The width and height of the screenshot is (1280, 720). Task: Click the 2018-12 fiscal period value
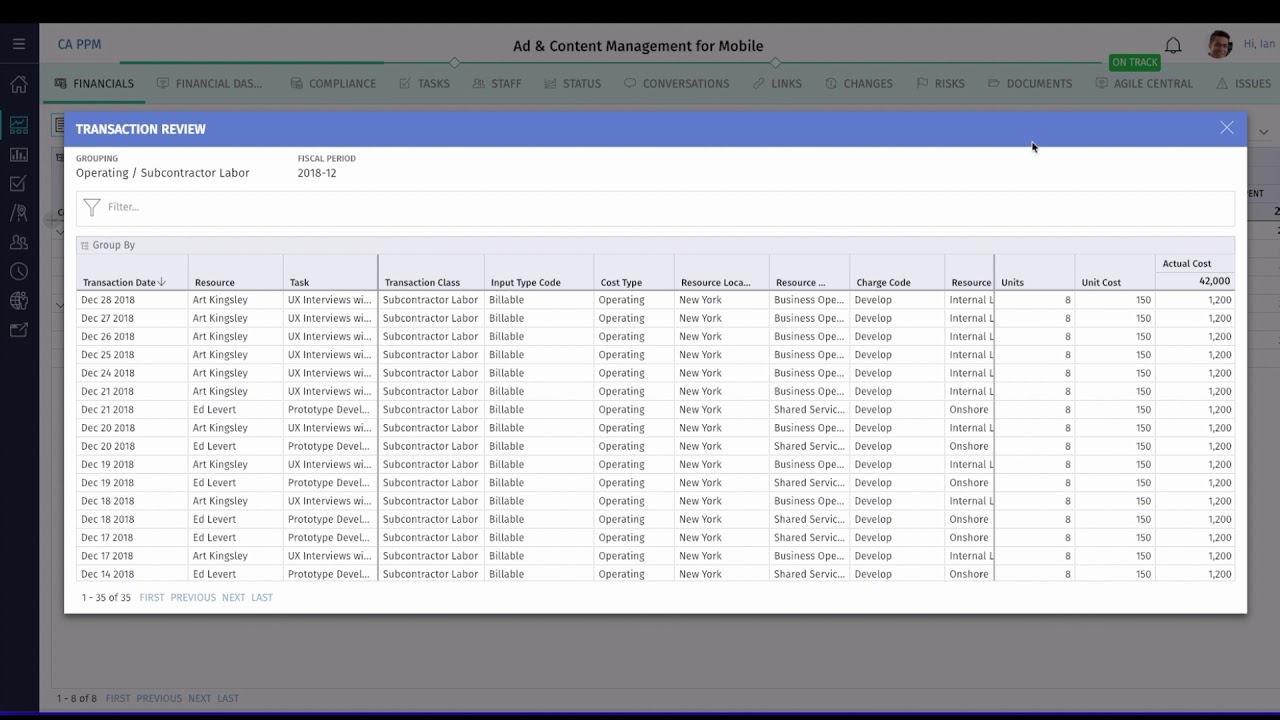317,173
